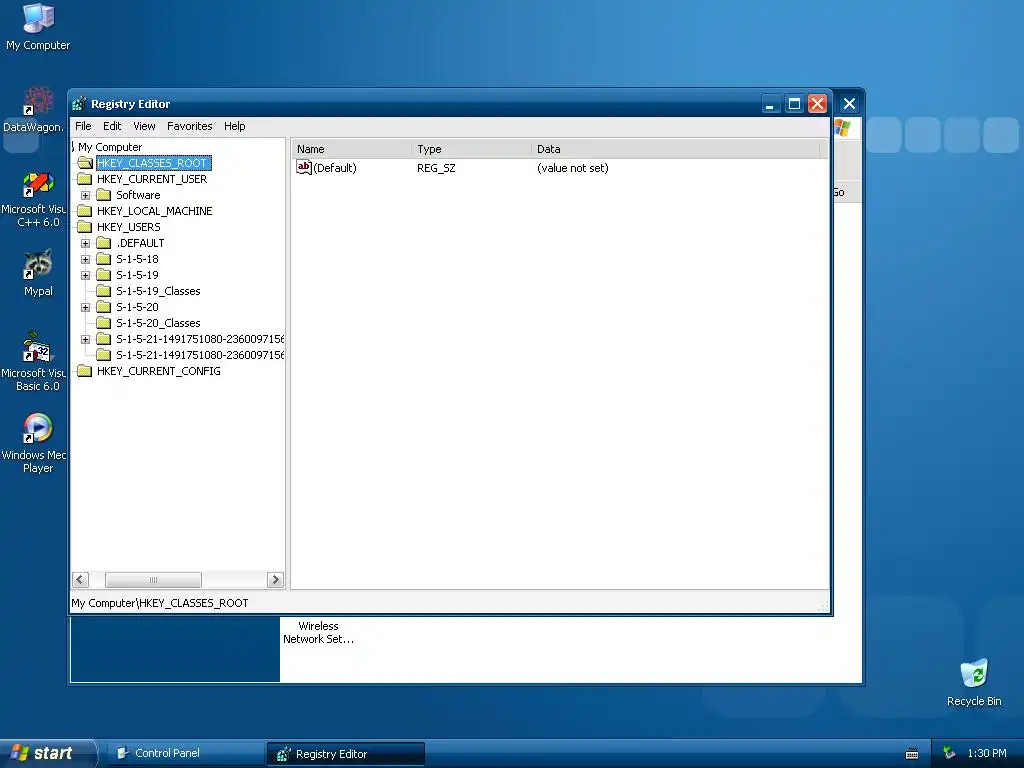
Task: Expand the Software key
Action: click(x=85, y=195)
